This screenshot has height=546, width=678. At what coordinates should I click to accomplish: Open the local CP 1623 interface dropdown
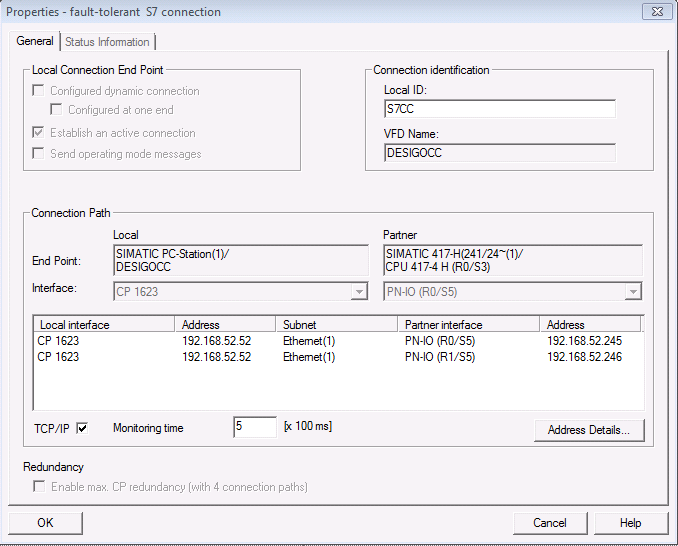[x=359, y=291]
